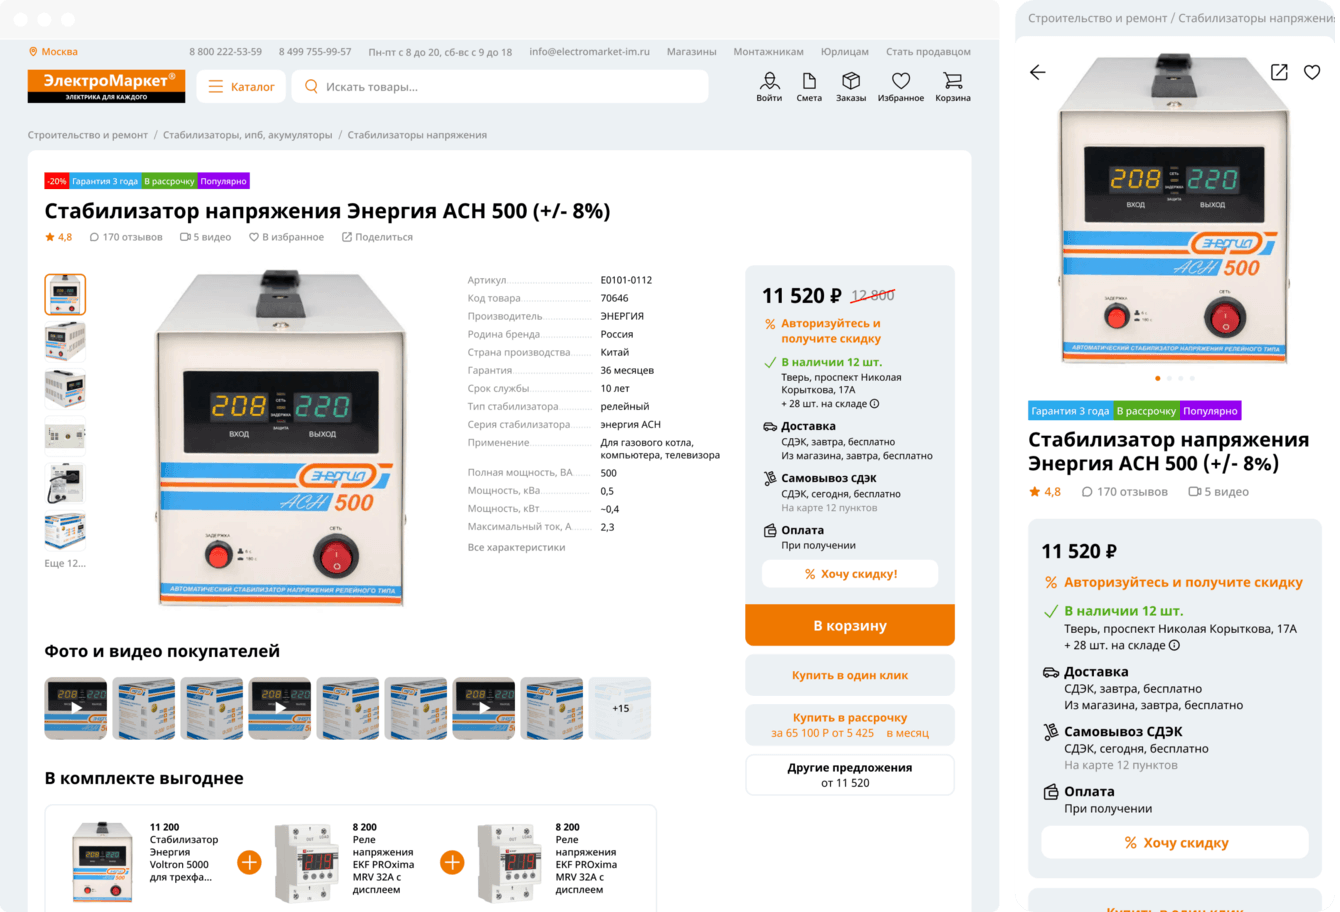Expand the +15 customer photos tile

620,708
